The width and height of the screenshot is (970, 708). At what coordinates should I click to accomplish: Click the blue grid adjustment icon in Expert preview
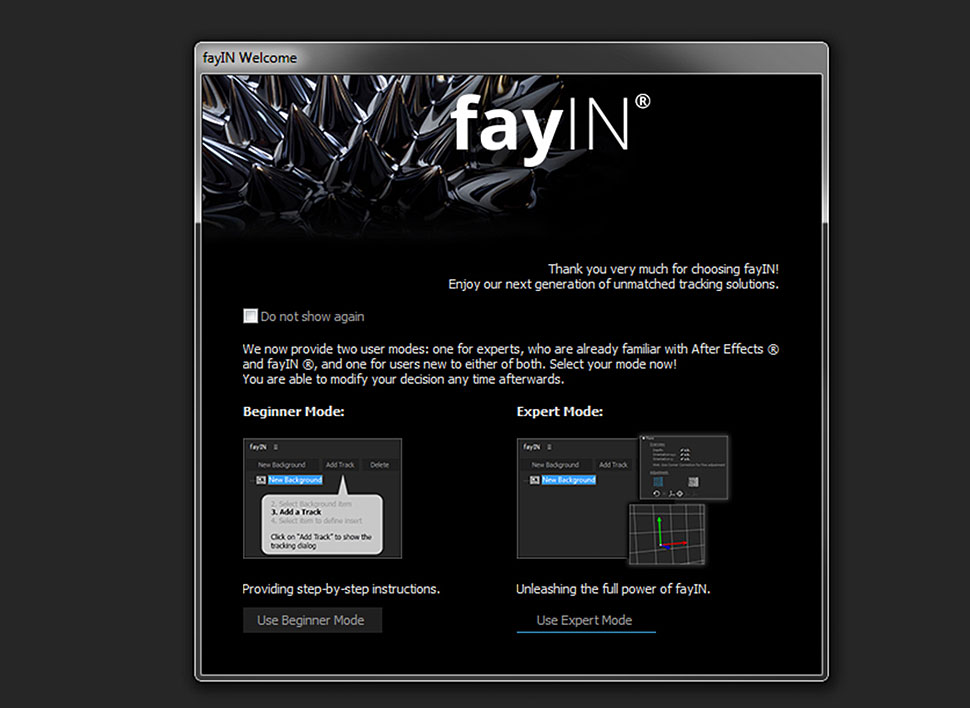[658, 481]
